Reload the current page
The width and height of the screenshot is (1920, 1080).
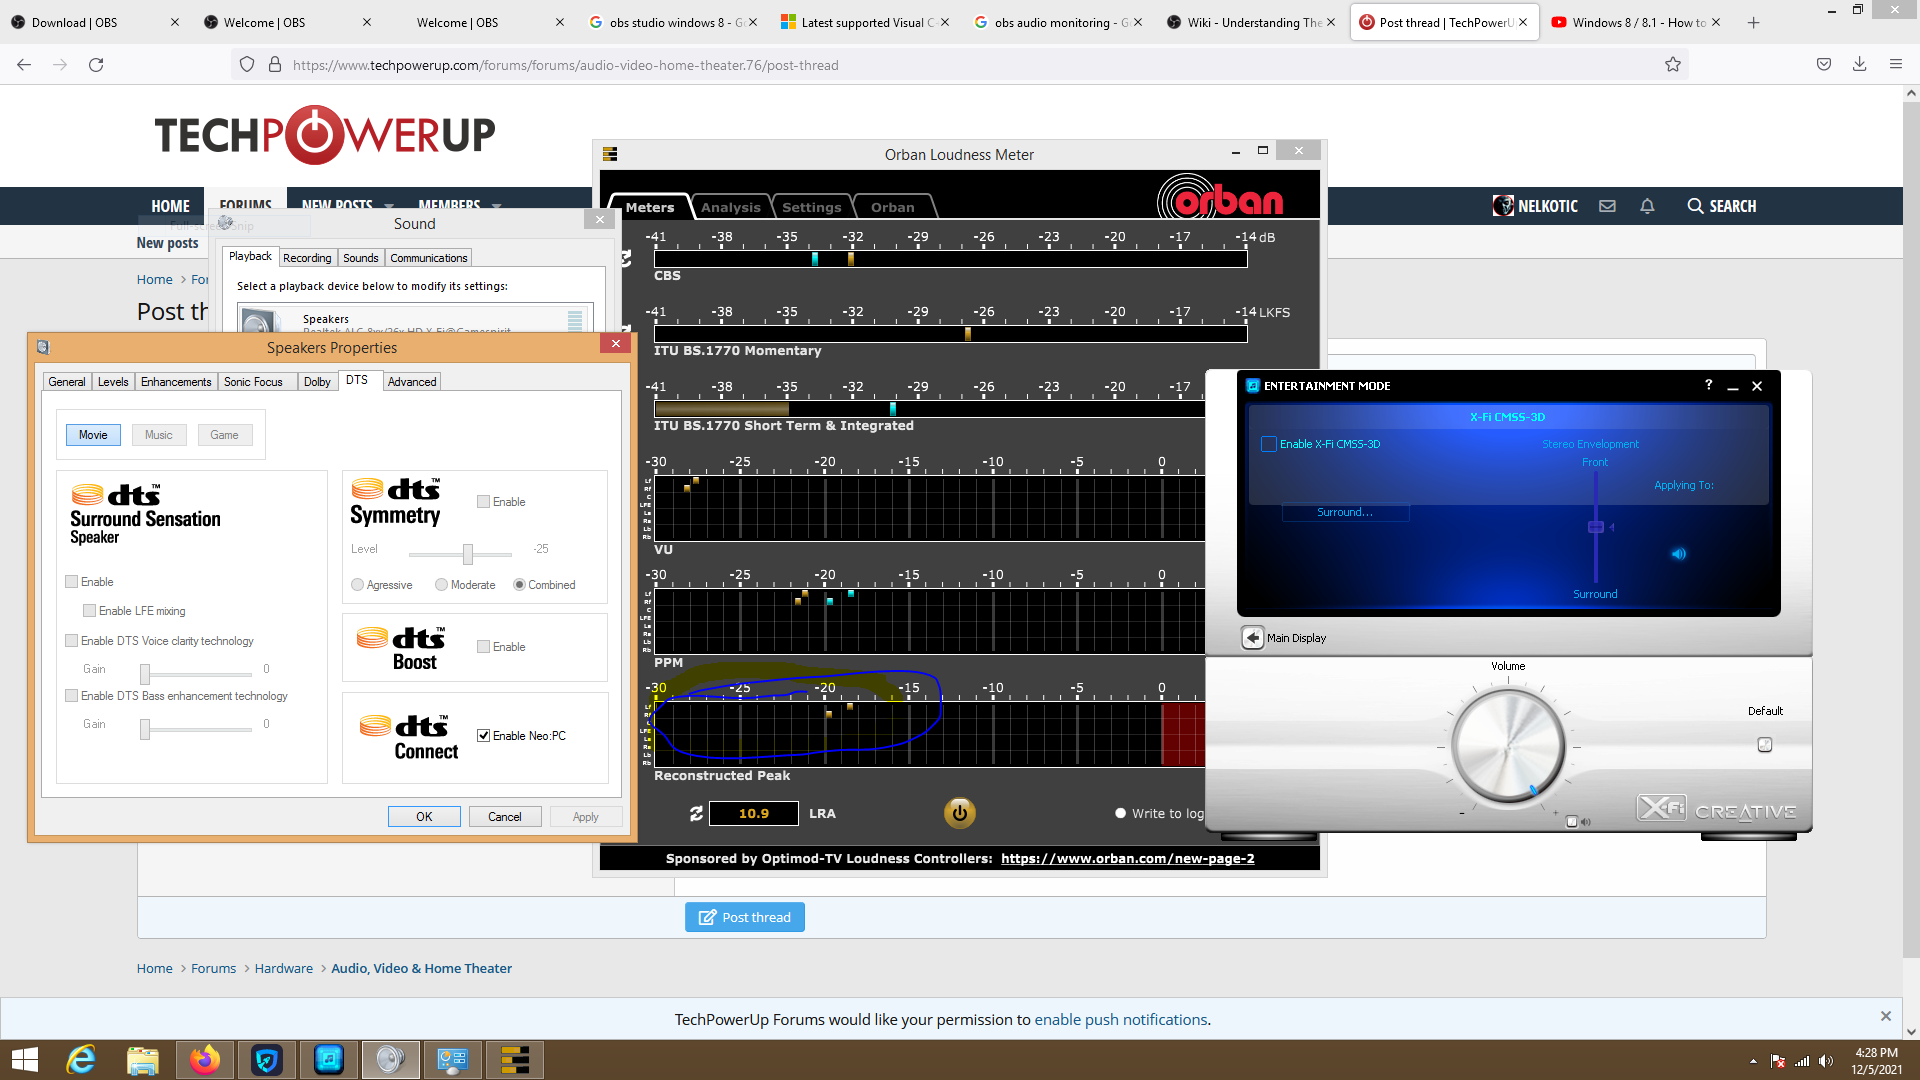[96, 65]
